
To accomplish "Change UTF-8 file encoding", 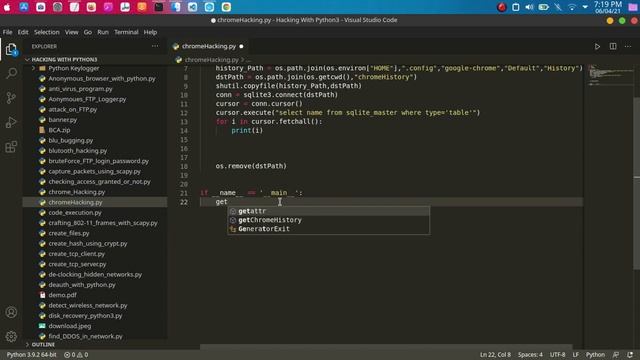I will [557, 355].
